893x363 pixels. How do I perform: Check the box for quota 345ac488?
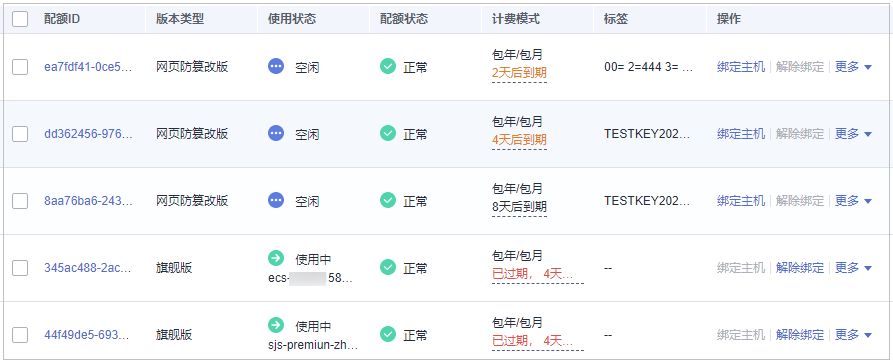click(x=20, y=268)
